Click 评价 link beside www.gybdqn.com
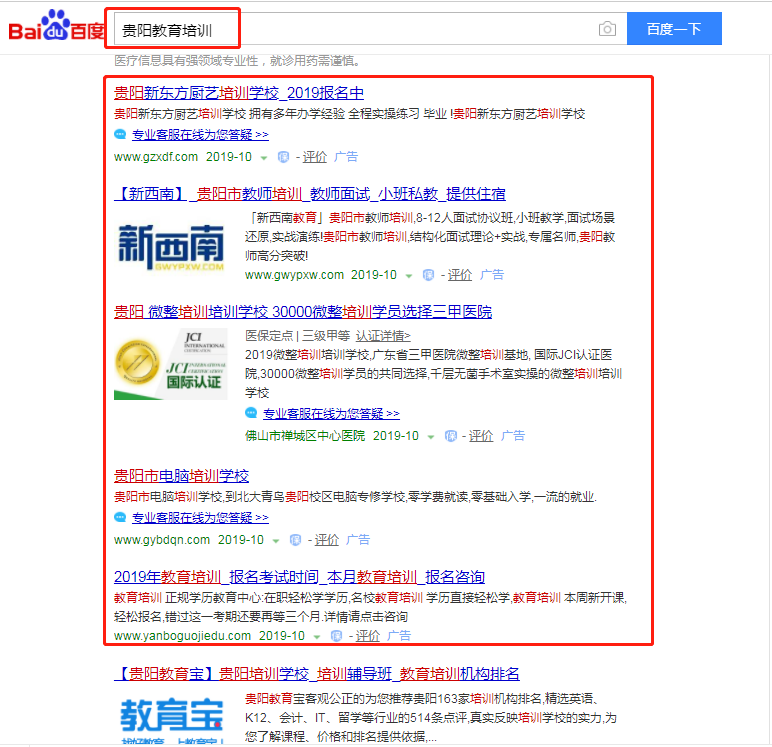772x747 pixels. 326,540
